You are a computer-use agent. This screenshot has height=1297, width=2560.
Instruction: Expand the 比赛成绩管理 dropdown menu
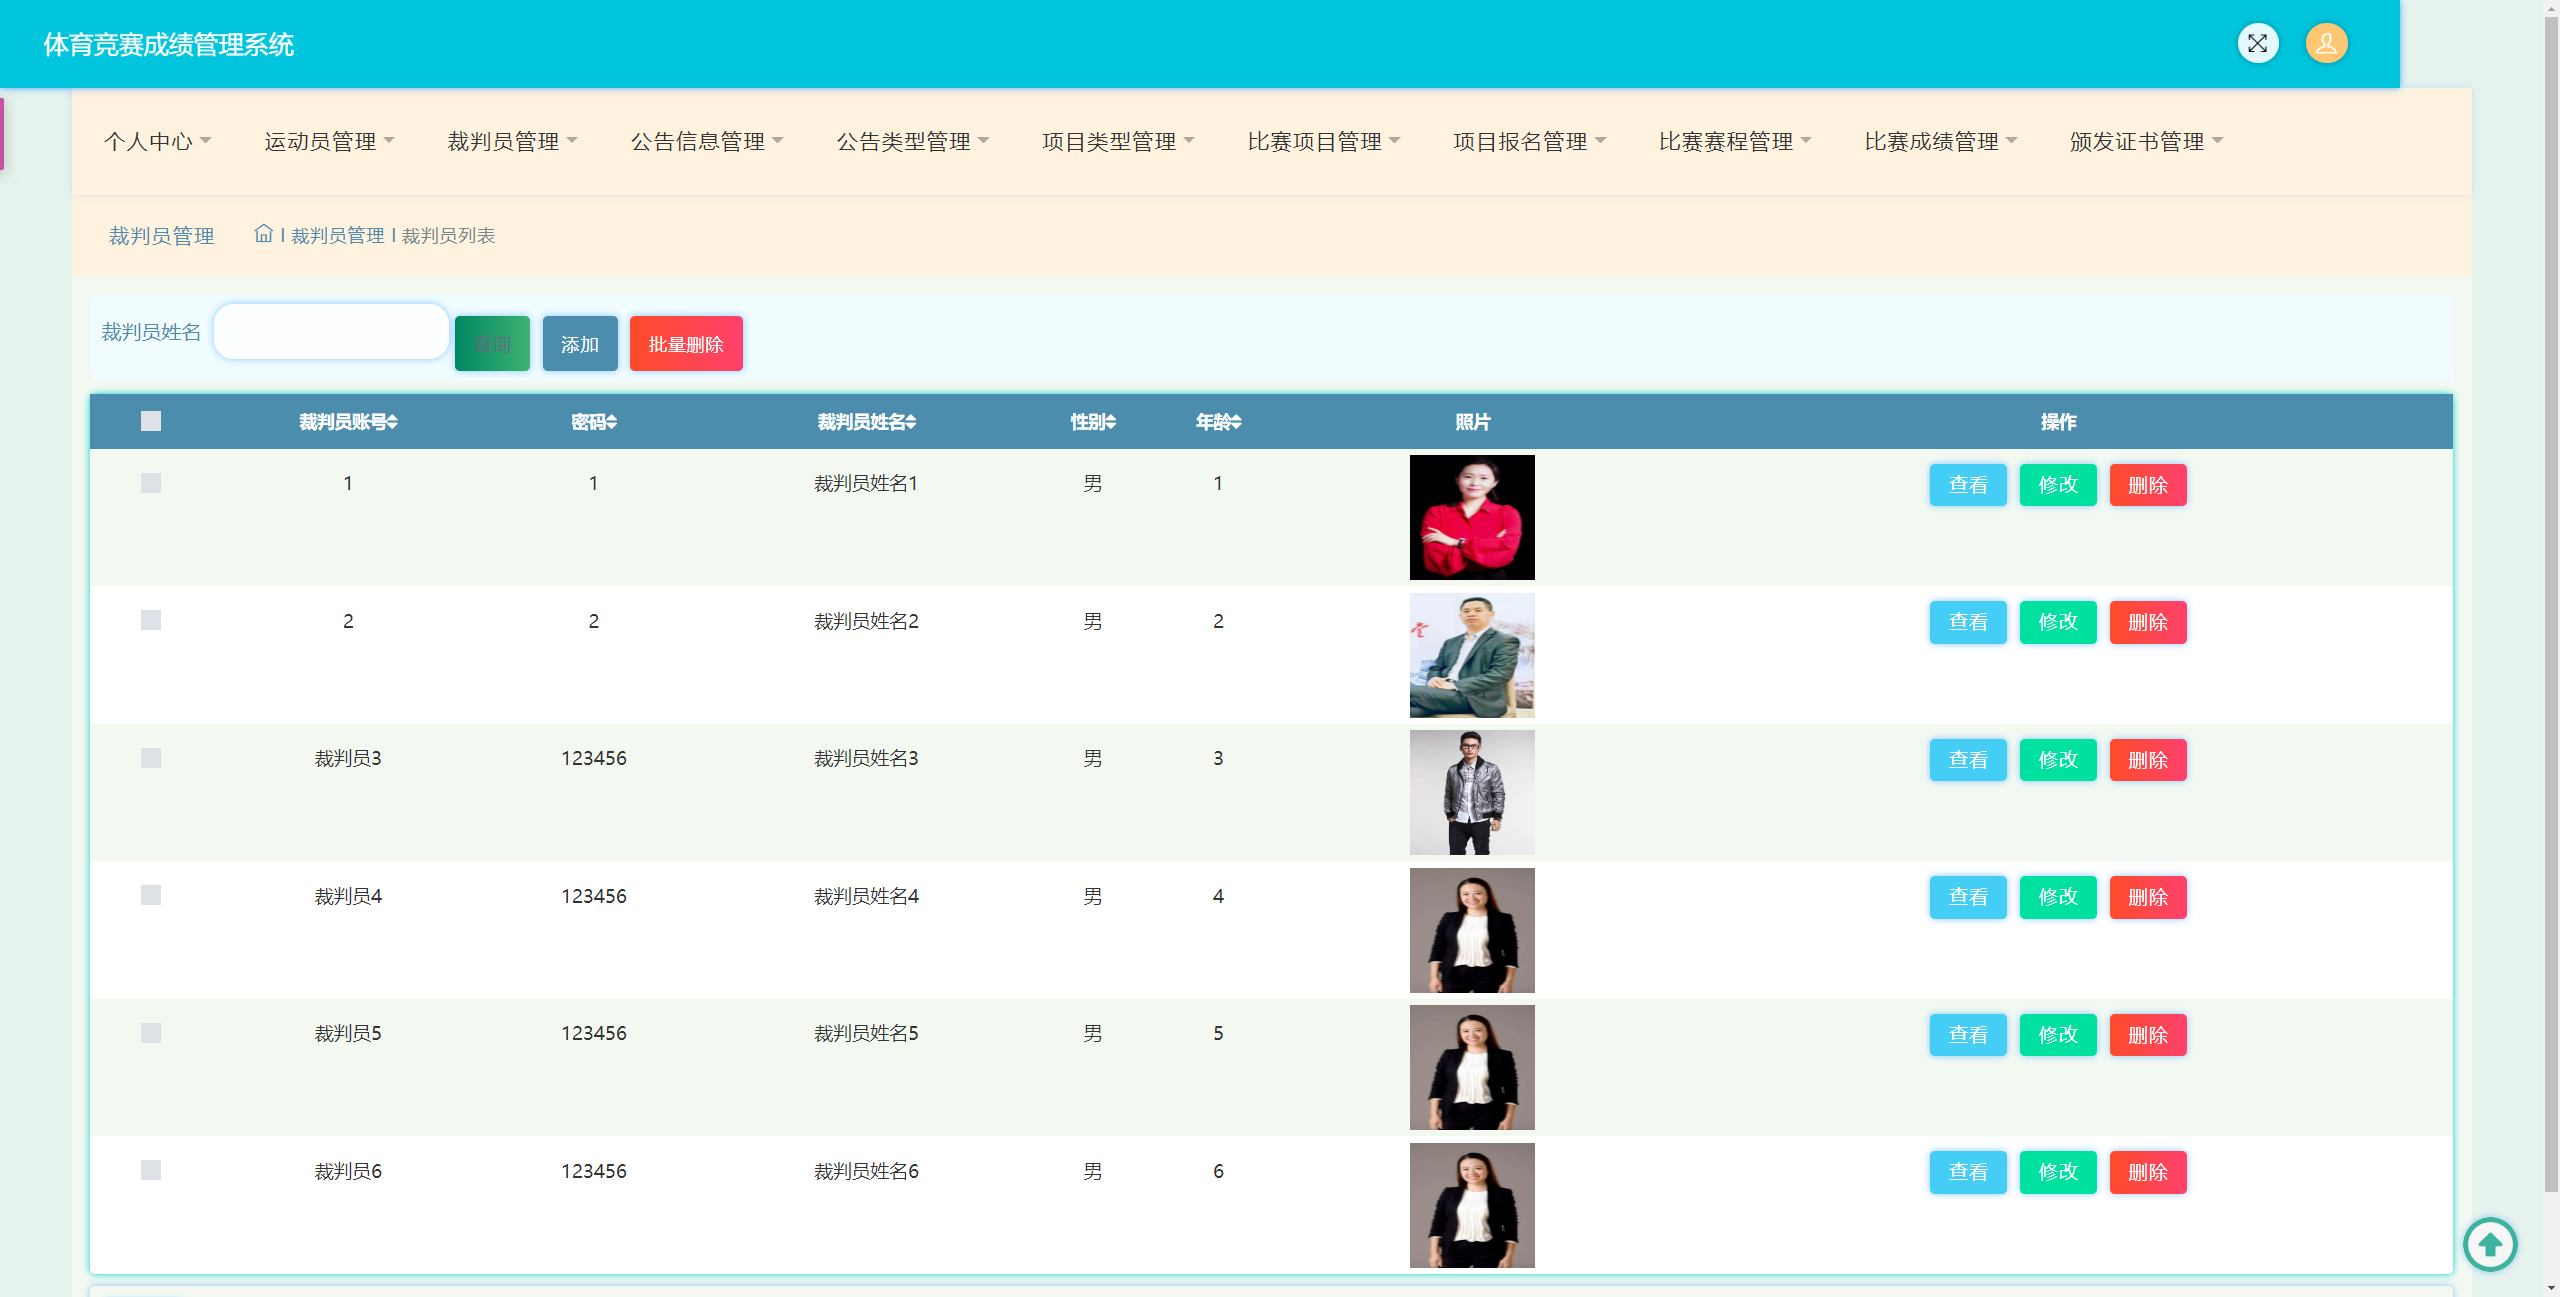pos(1940,141)
